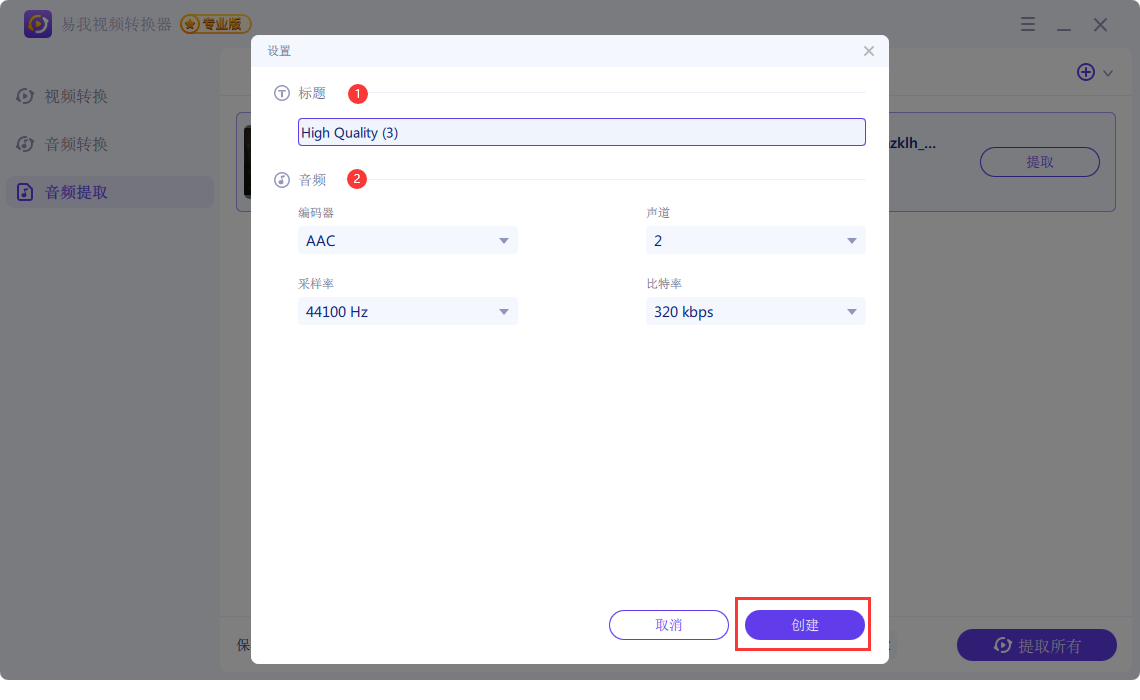This screenshot has height=700, width=1140.
Task: Click the 取消 button
Action: point(669,625)
